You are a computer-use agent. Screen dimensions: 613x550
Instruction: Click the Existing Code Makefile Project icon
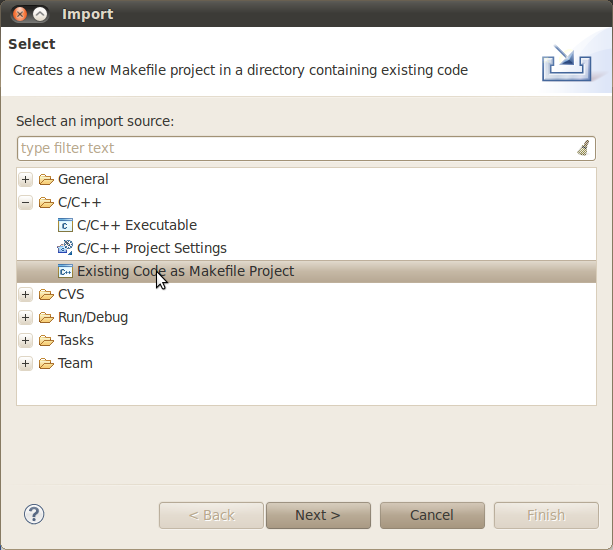click(x=66, y=271)
